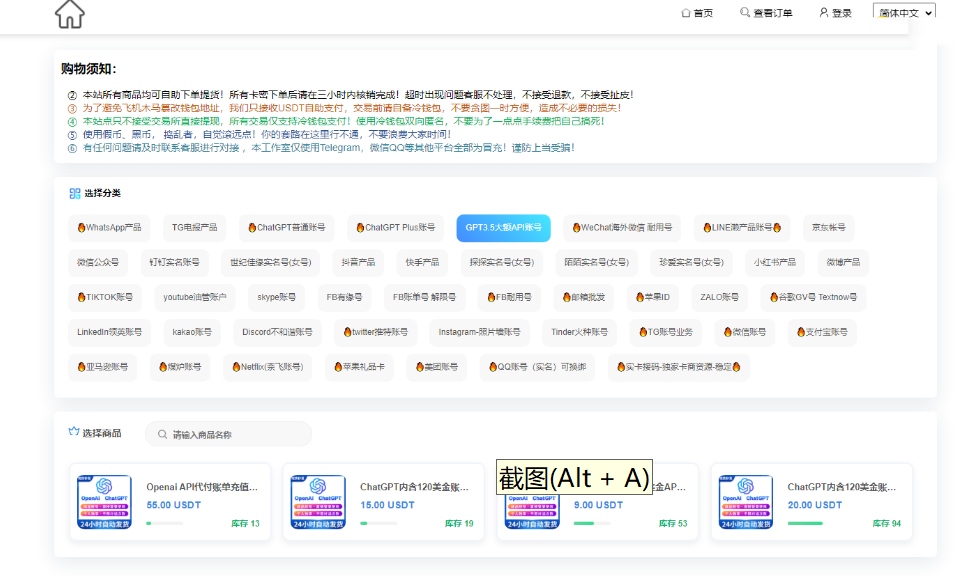Select the WhatsApp产品 category
The image size is (965, 576).
(110, 228)
